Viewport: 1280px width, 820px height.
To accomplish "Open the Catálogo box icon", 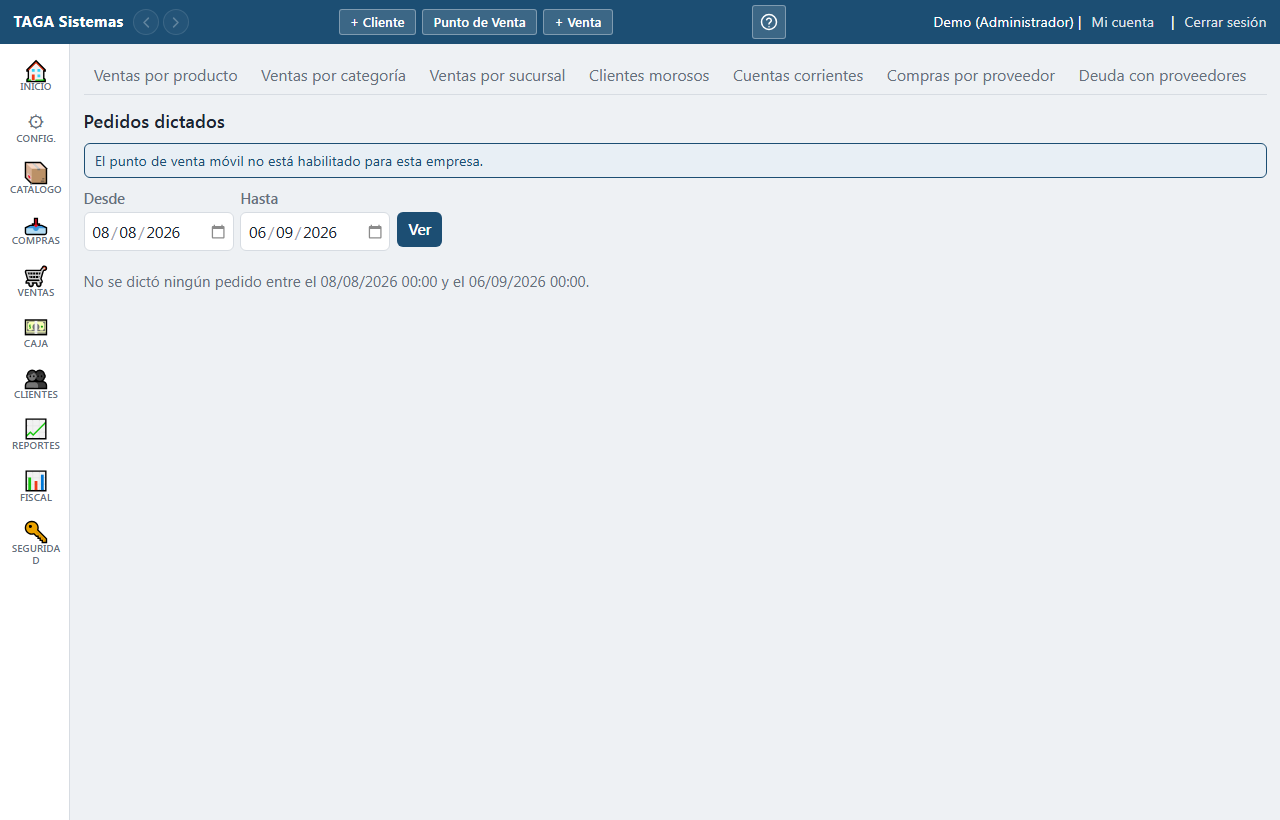I will [35, 173].
